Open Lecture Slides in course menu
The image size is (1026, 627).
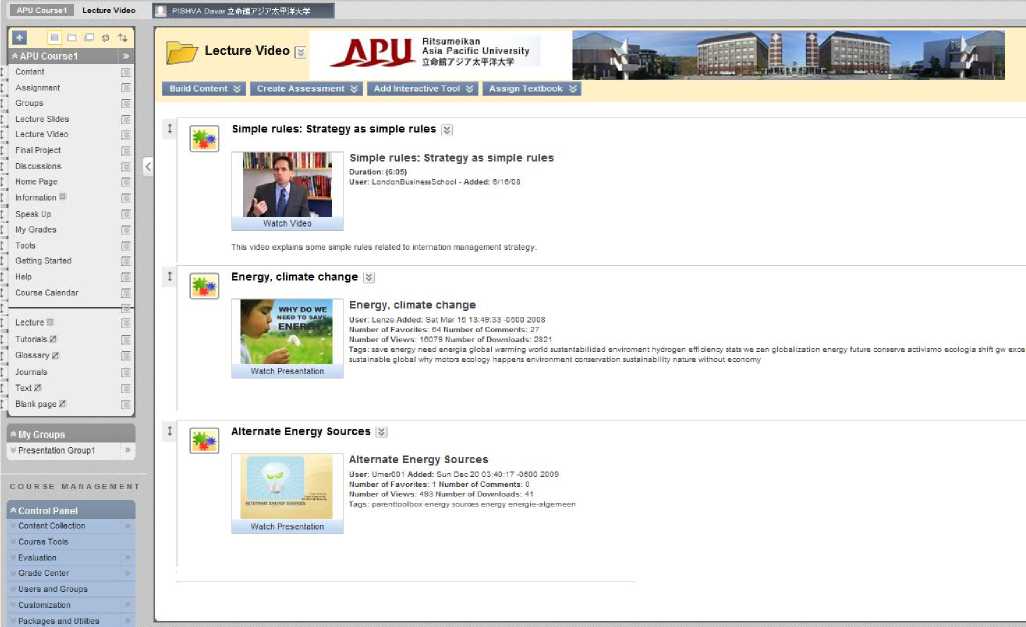42,119
